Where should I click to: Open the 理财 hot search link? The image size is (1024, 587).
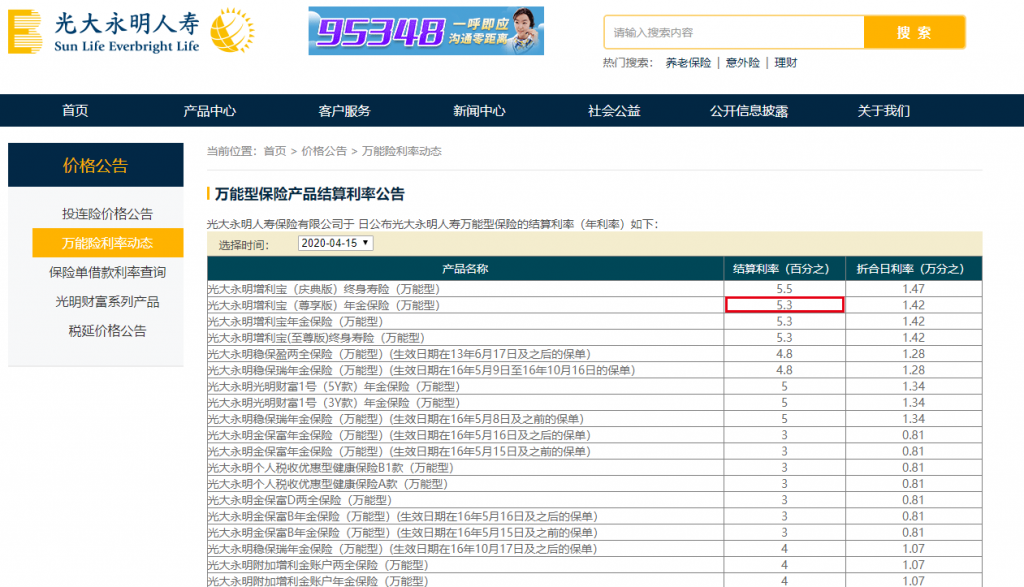click(786, 63)
